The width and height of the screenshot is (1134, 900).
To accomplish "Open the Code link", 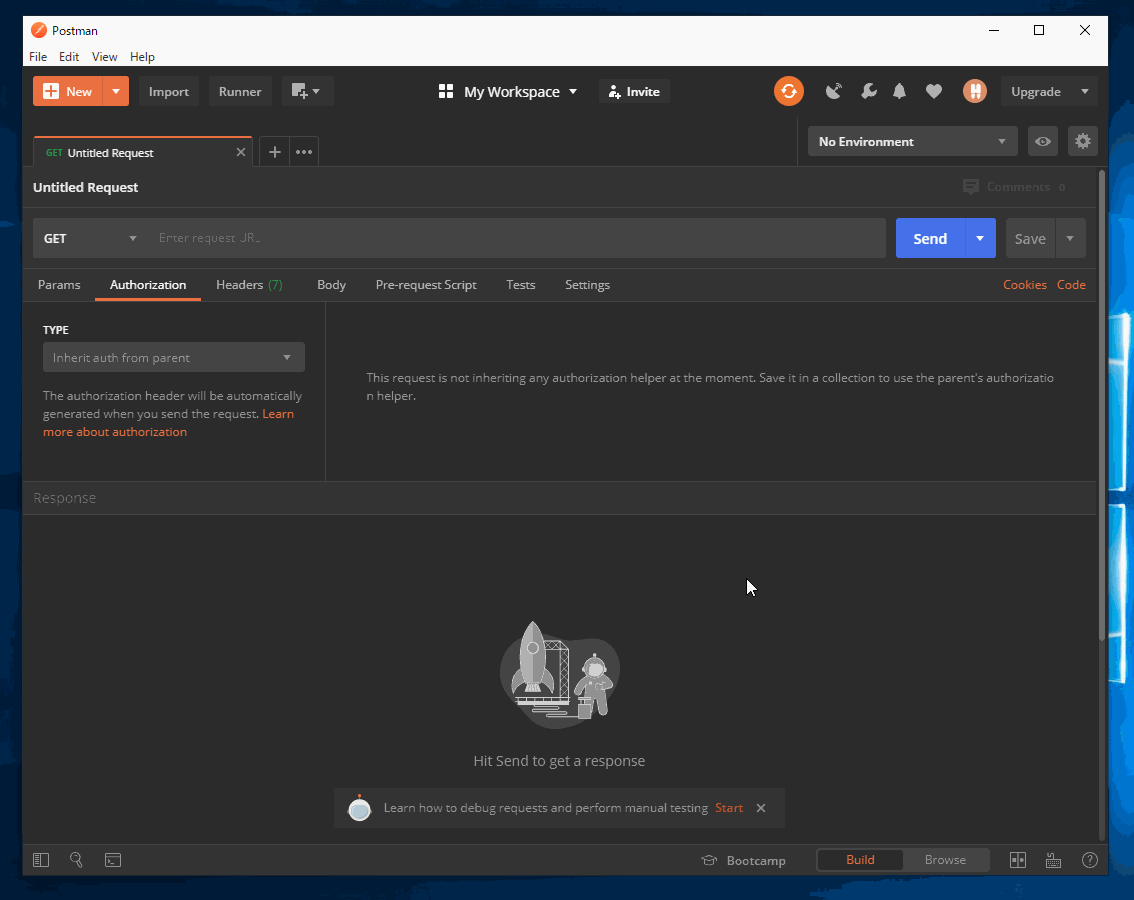I will (1071, 285).
